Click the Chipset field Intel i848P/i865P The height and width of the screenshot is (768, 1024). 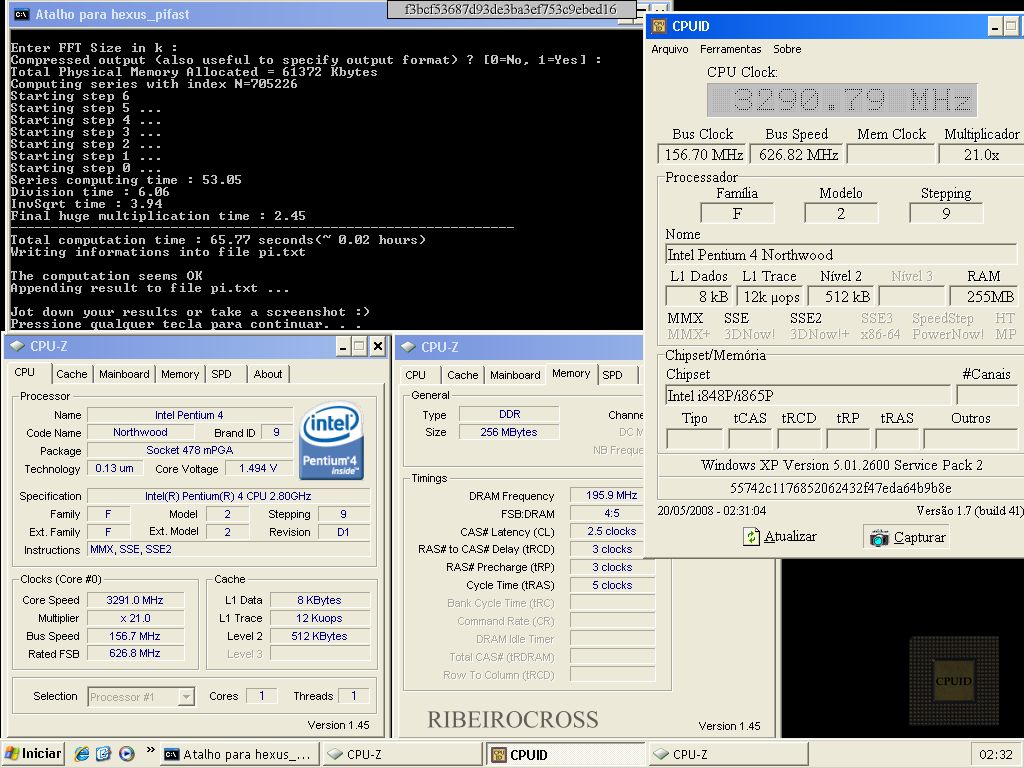point(807,395)
